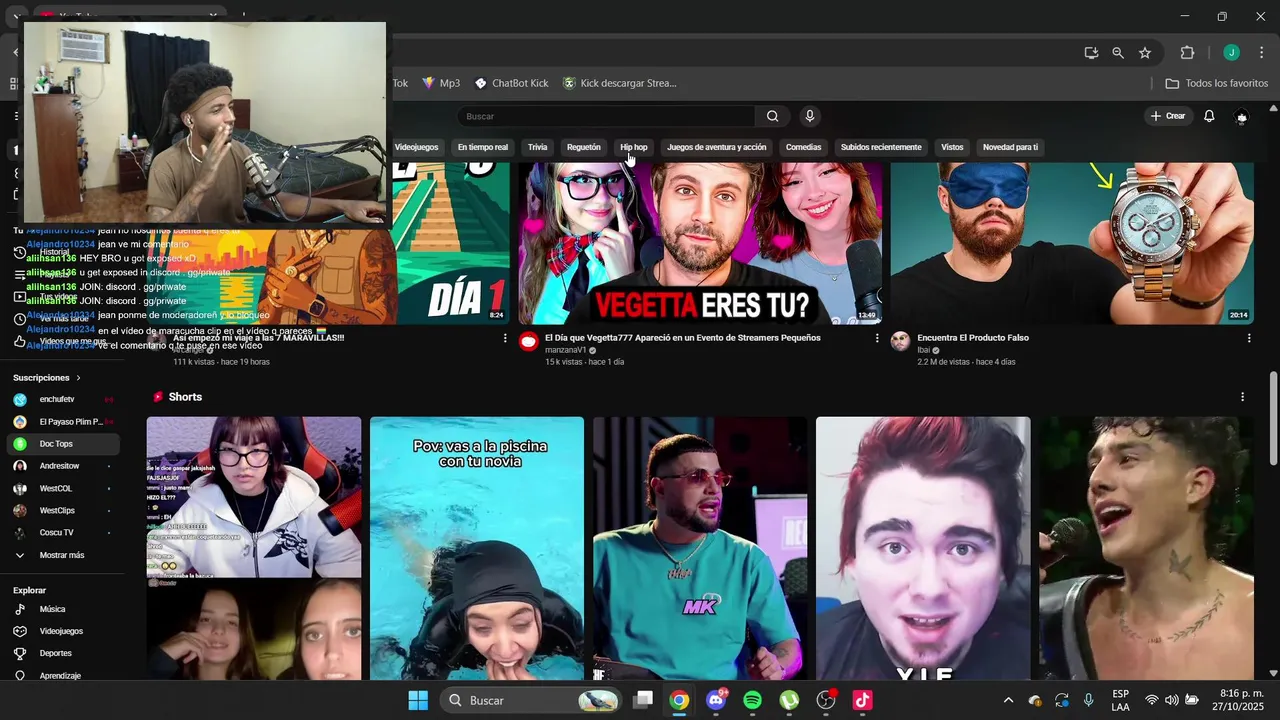Open Spotify from the taskbar
The height and width of the screenshot is (720, 1280).
point(753,700)
